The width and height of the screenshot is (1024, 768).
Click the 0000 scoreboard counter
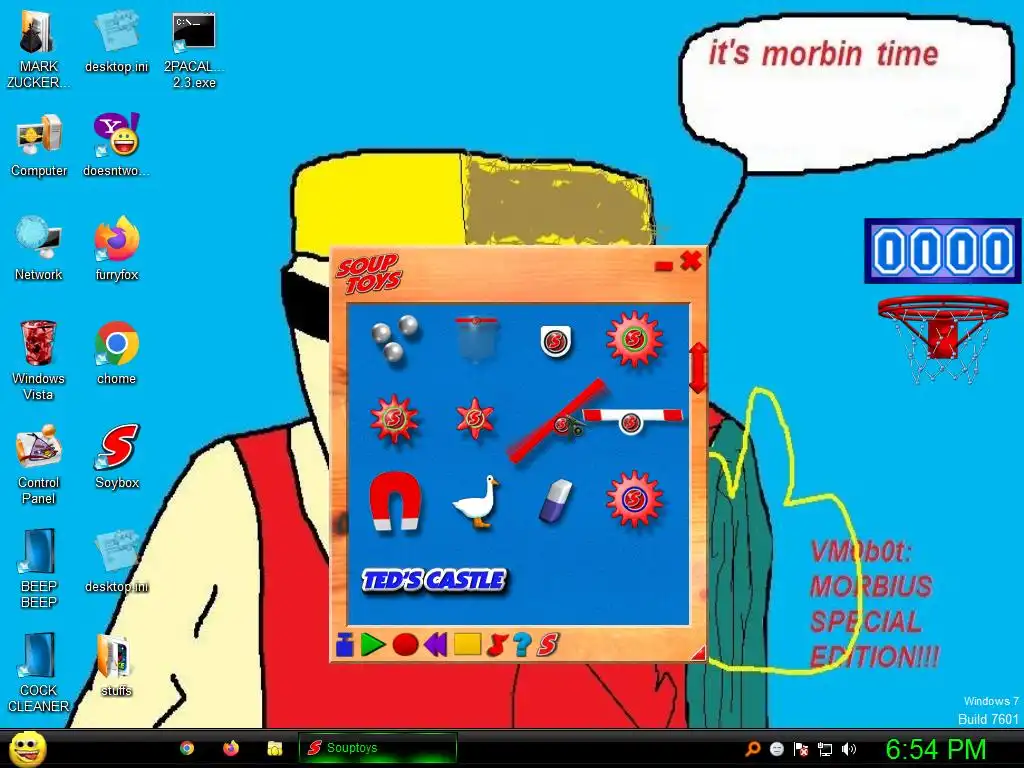pyautogui.click(x=942, y=251)
